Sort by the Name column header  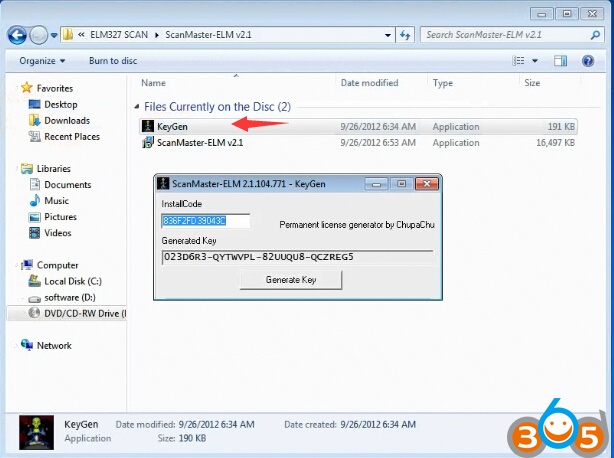(154, 83)
